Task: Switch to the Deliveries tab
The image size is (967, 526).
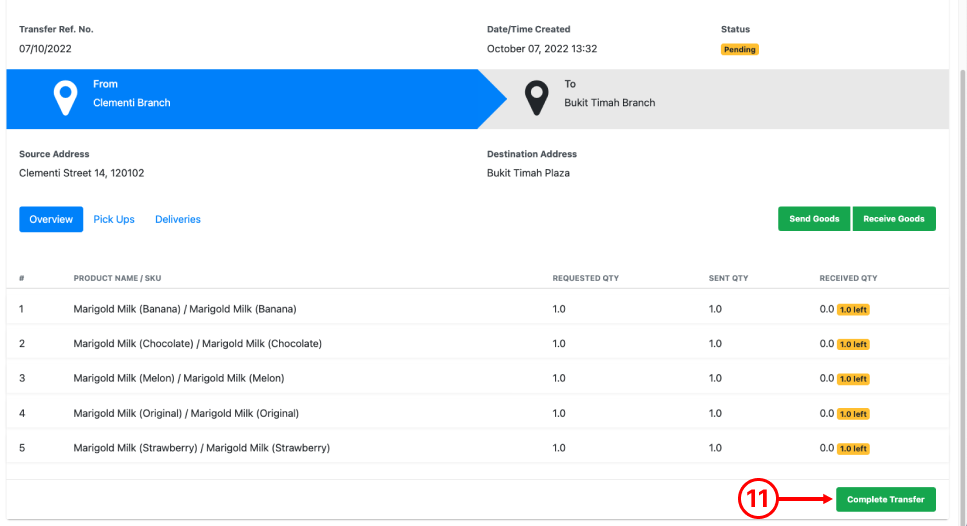Action: [x=178, y=219]
